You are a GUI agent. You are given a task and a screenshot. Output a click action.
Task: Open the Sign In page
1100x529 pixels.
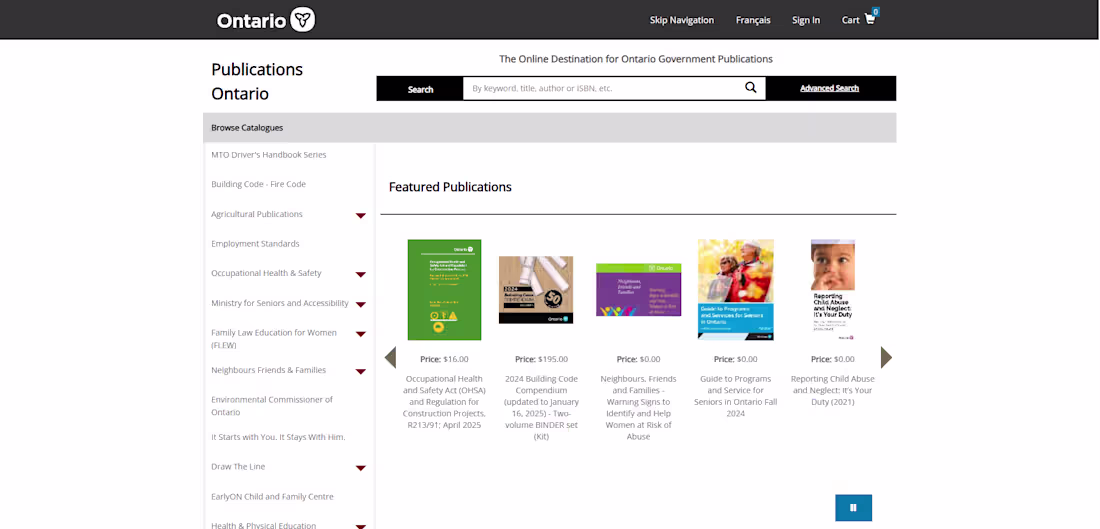point(806,20)
